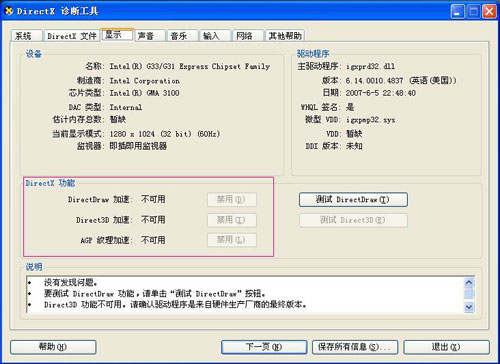Click the note about 测试 DirectDraw 按钮
Viewport: 500px width, 364px height.
coord(155,294)
